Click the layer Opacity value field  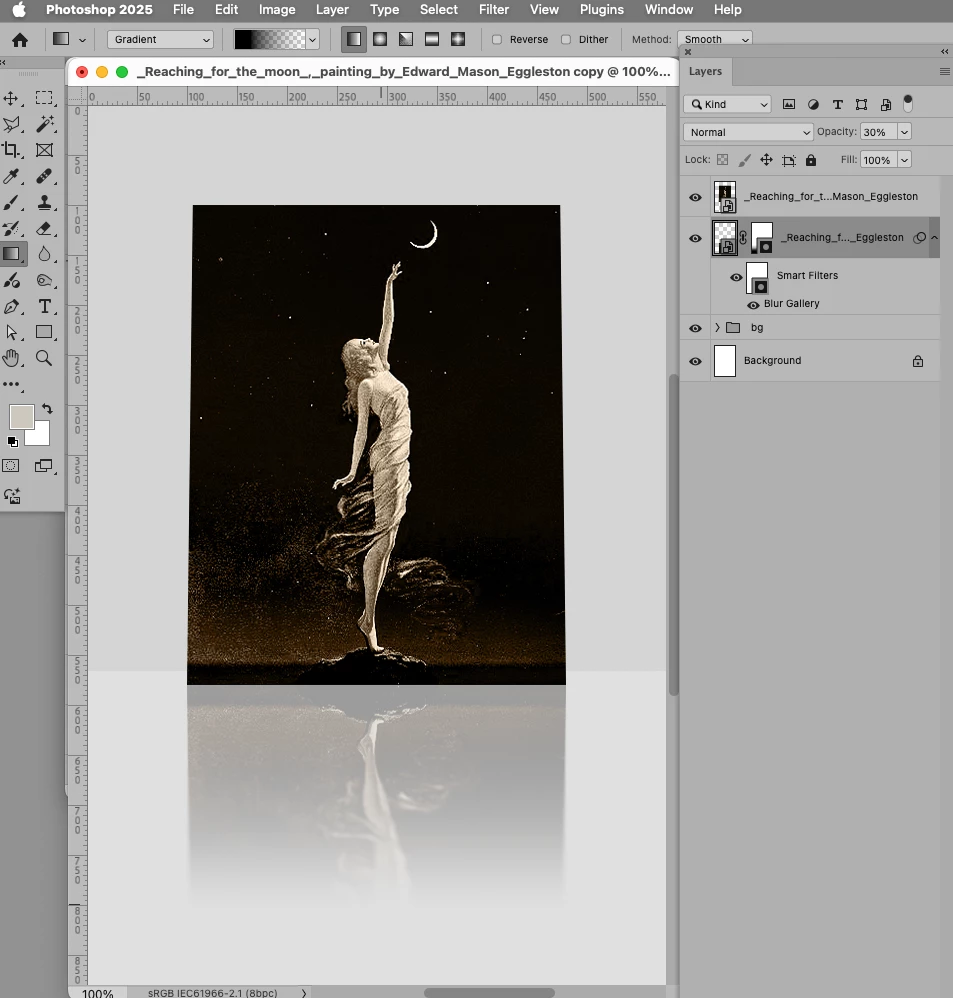879,132
